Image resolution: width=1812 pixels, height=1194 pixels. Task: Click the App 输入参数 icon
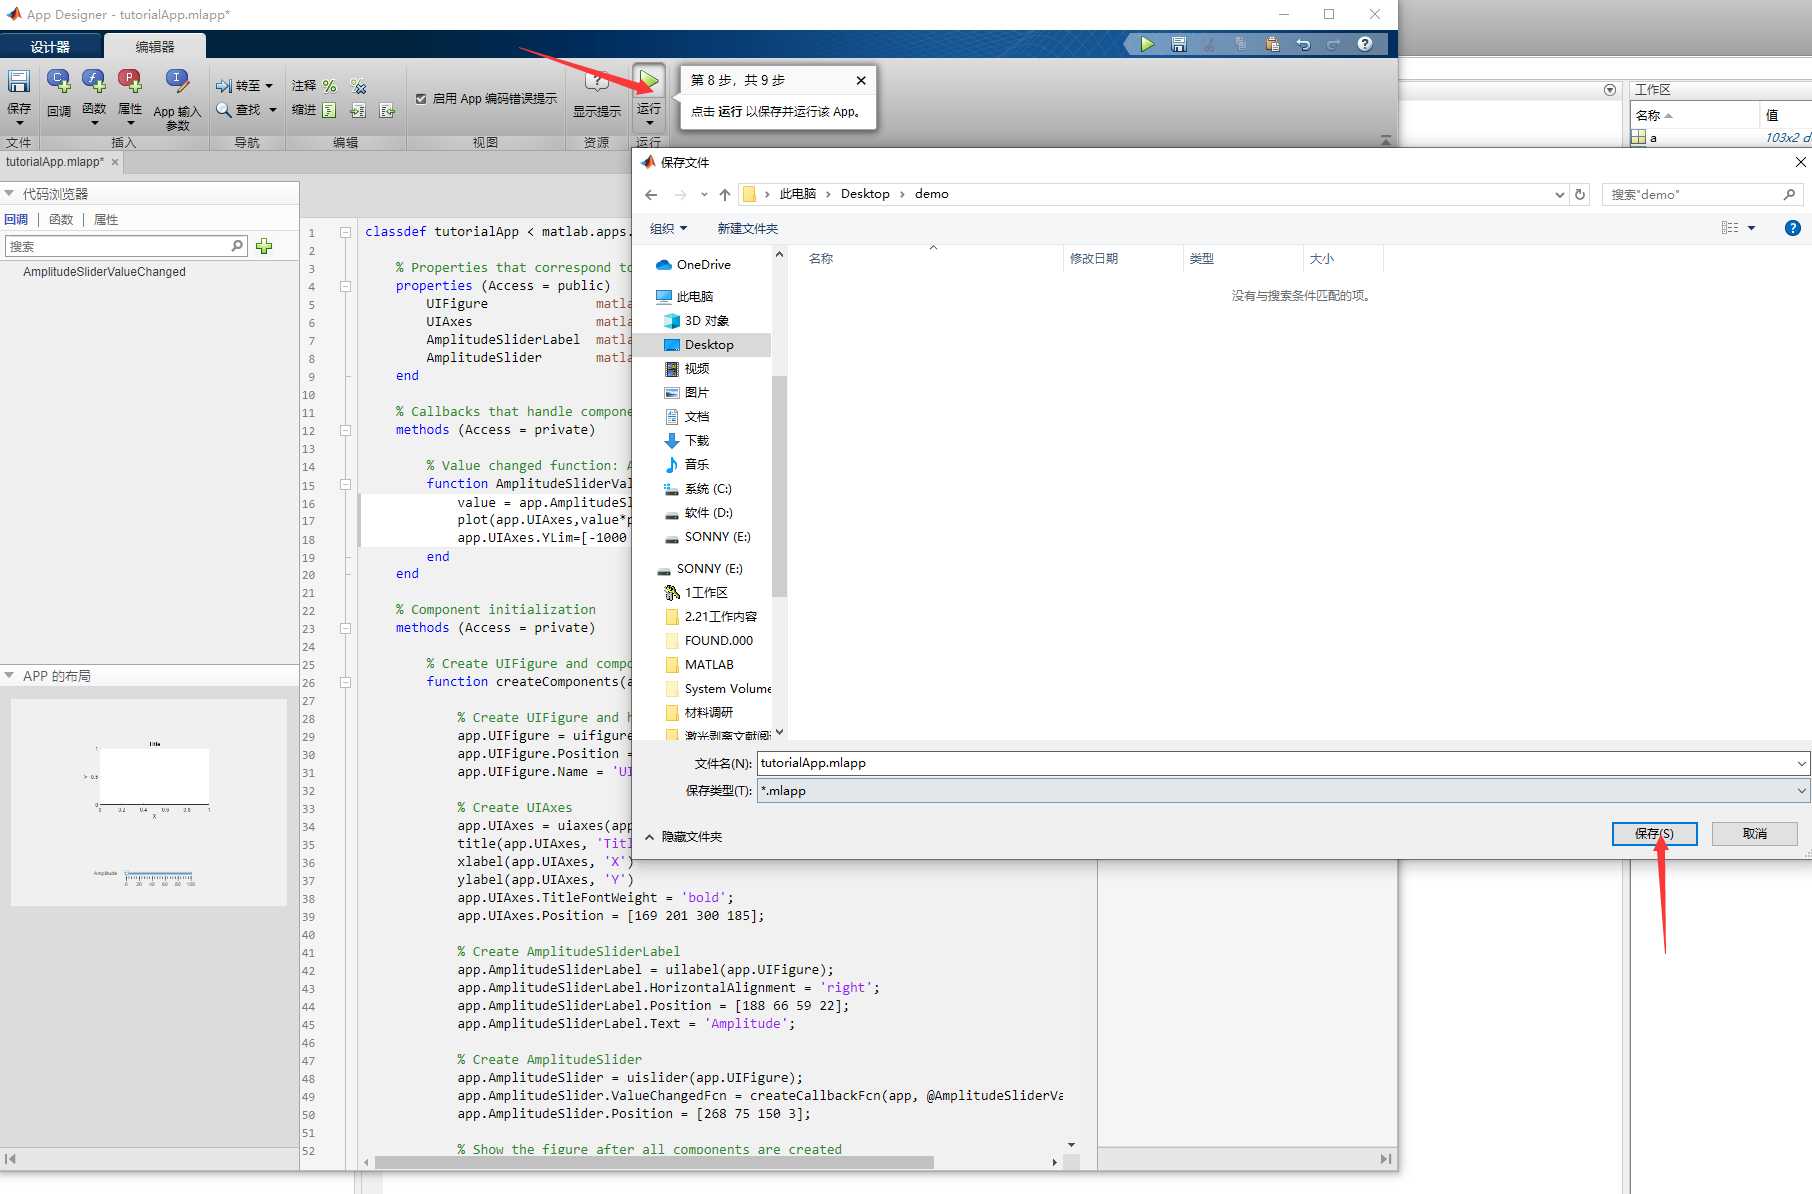(x=177, y=82)
